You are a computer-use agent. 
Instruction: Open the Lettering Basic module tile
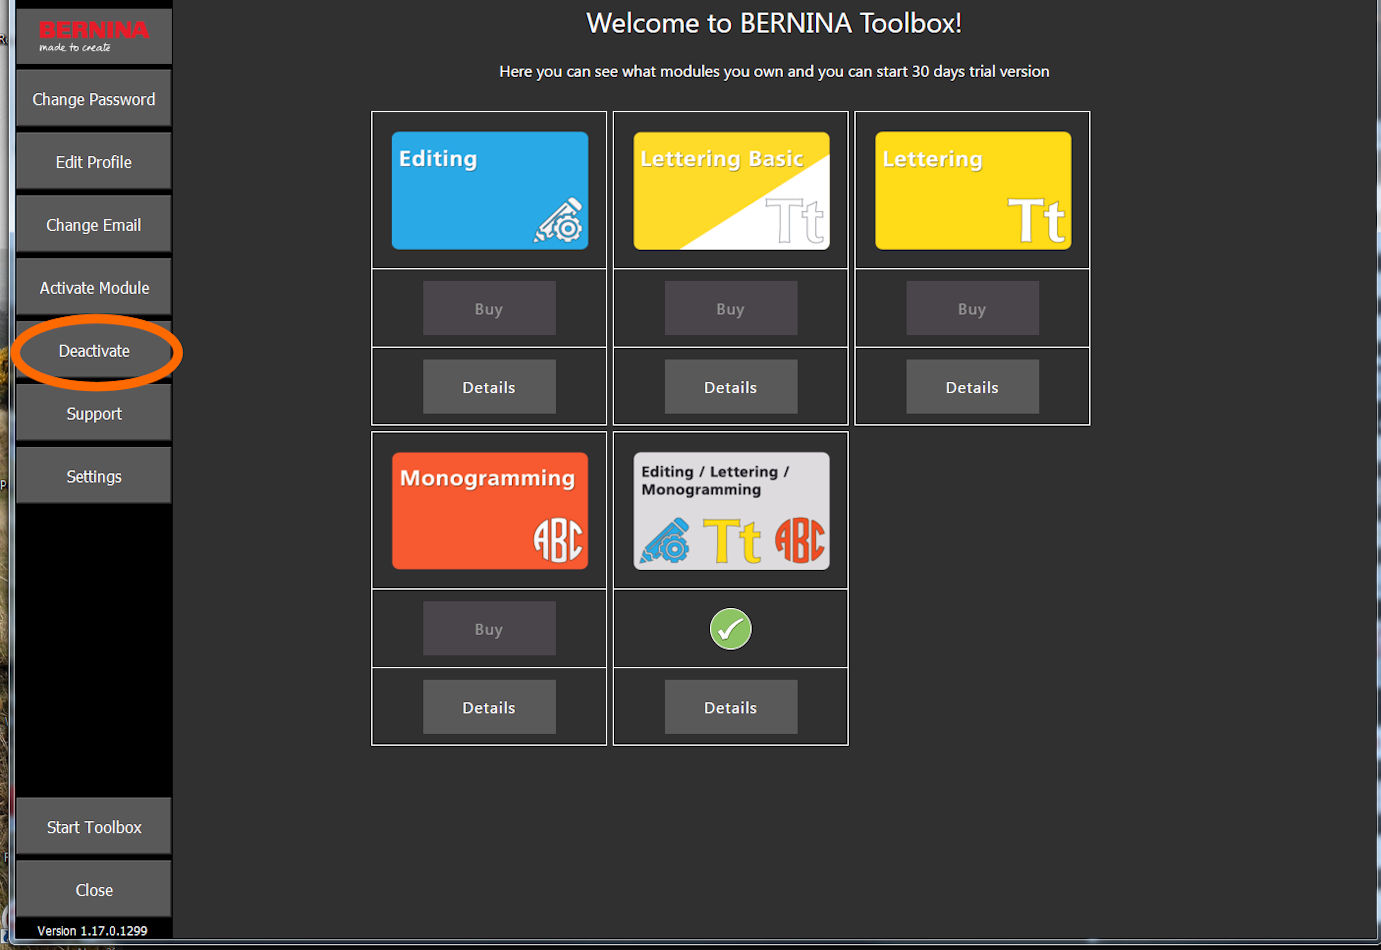pos(731,190)
